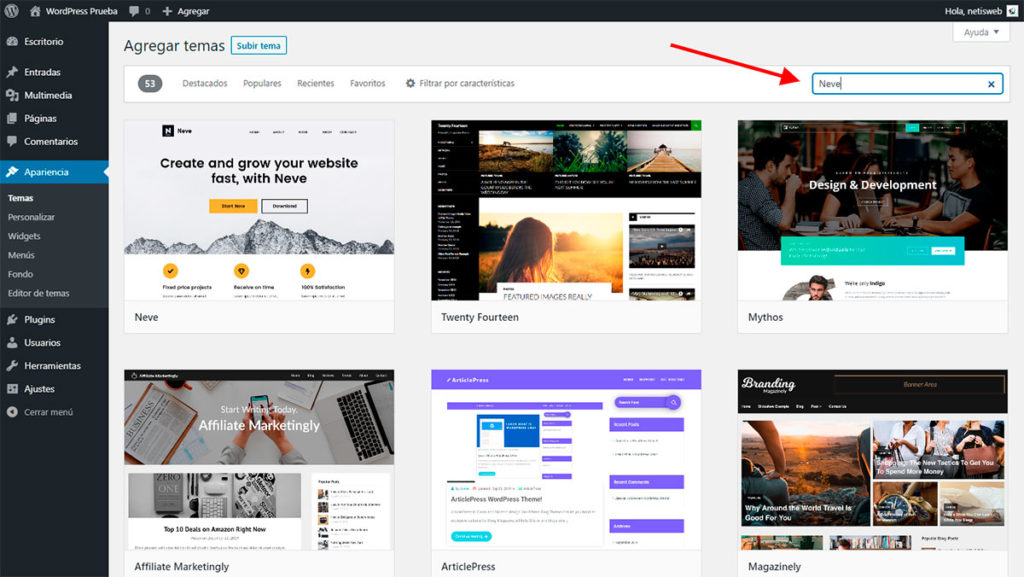Open the Escritorio dashboard icon
1024x577 pixels.
[12, 41]
